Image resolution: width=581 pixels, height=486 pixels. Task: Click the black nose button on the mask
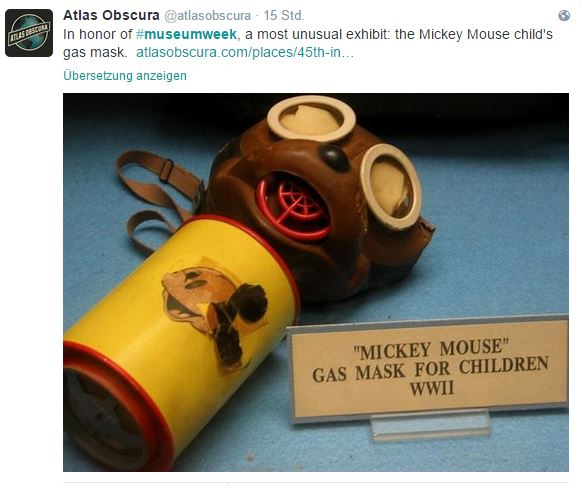333,157
